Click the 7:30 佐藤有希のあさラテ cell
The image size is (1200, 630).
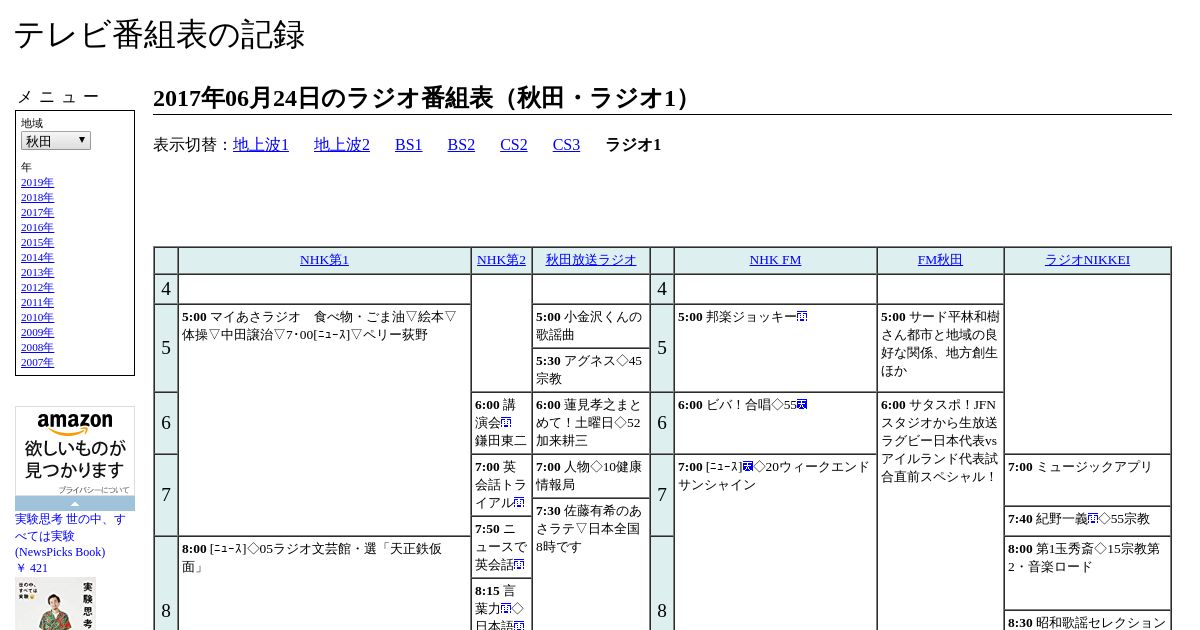[x=591, y=565]
